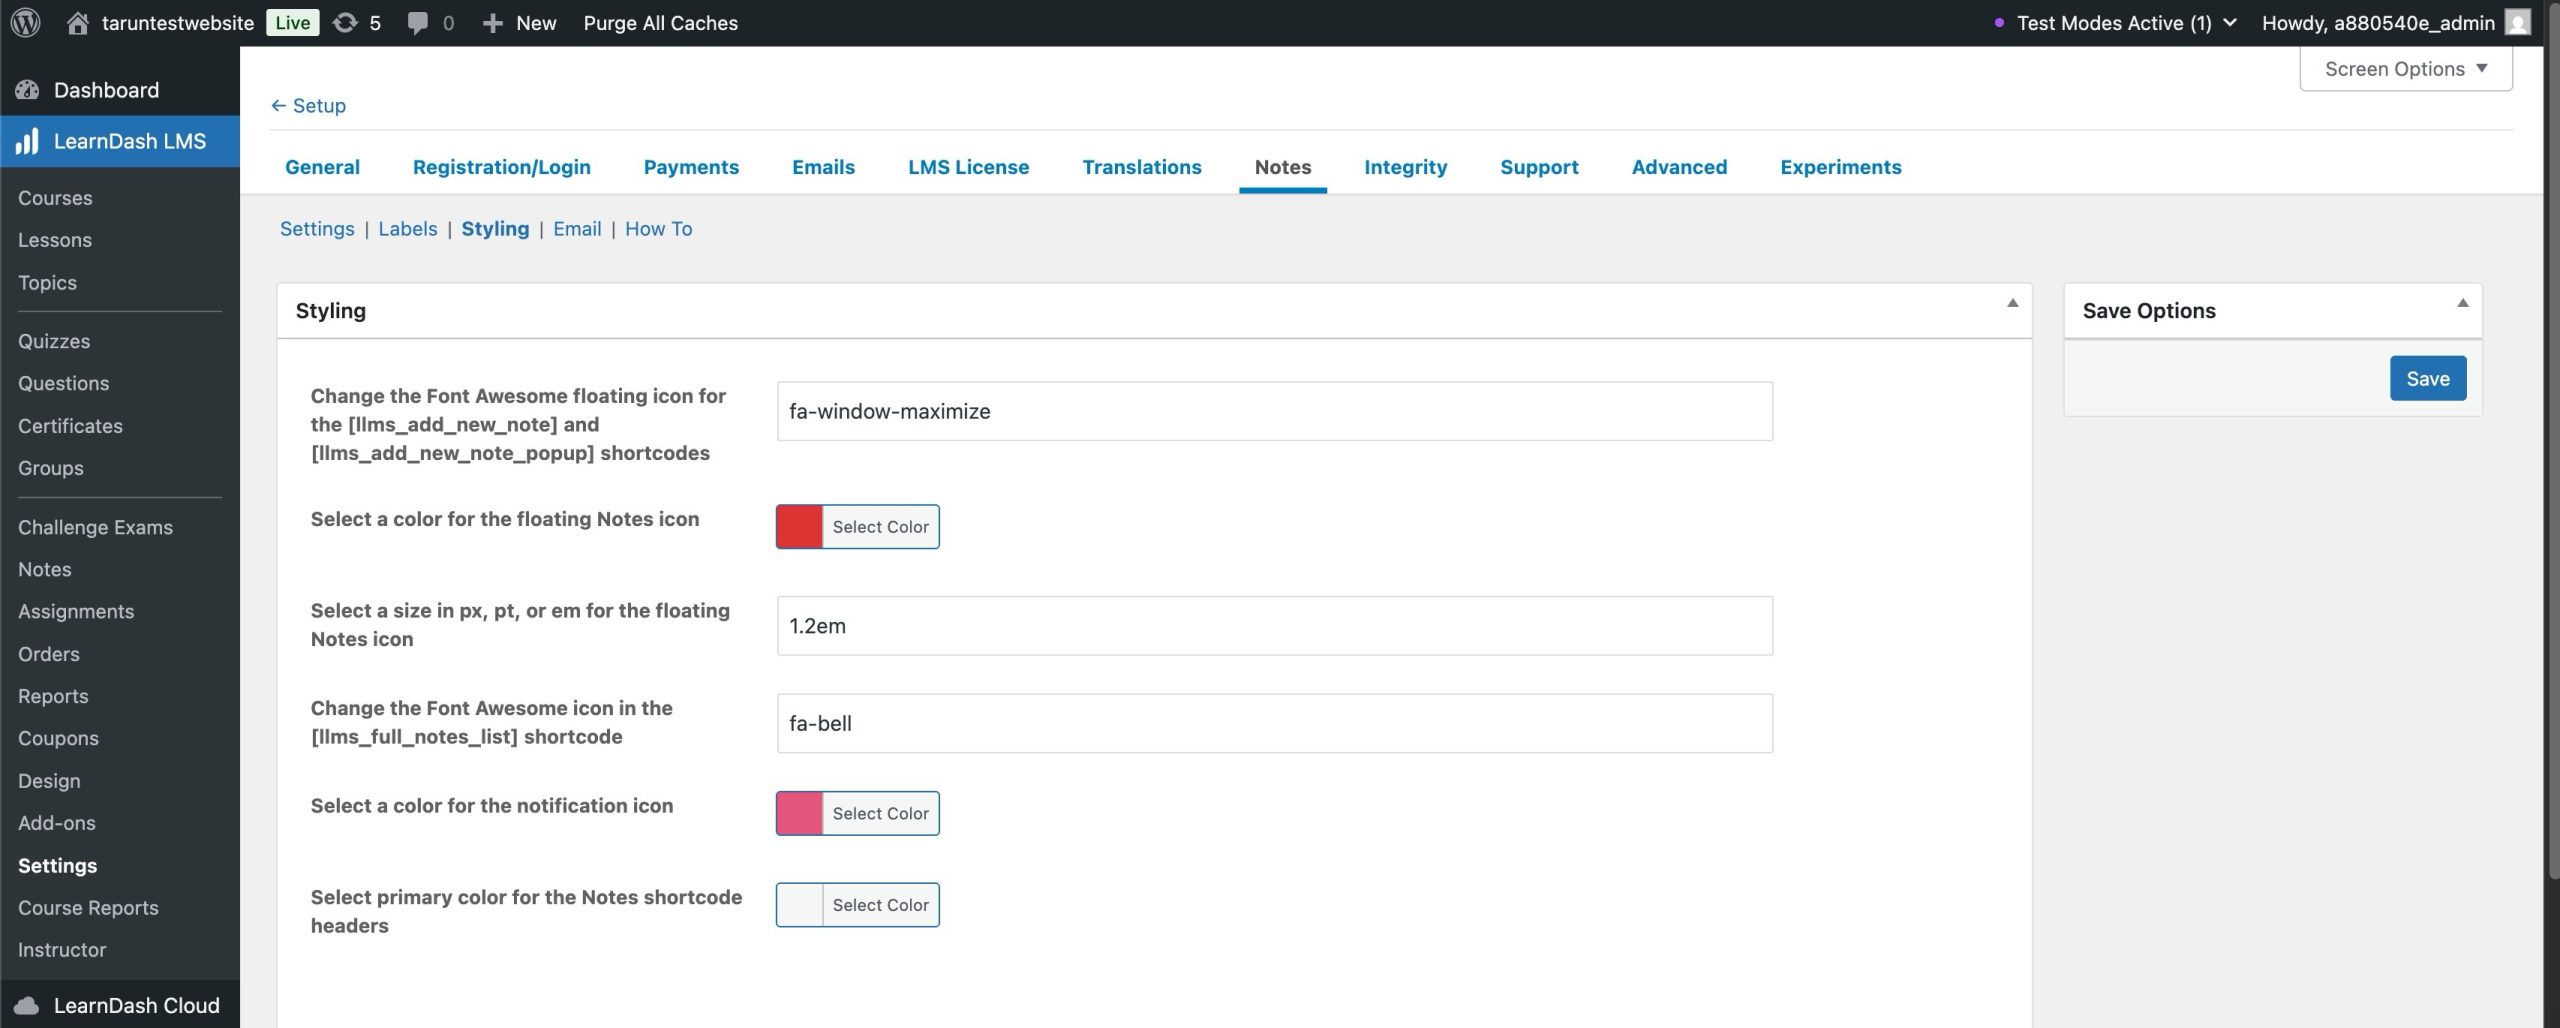
Task: Click Select Color for notification icon
Action: 880,813
